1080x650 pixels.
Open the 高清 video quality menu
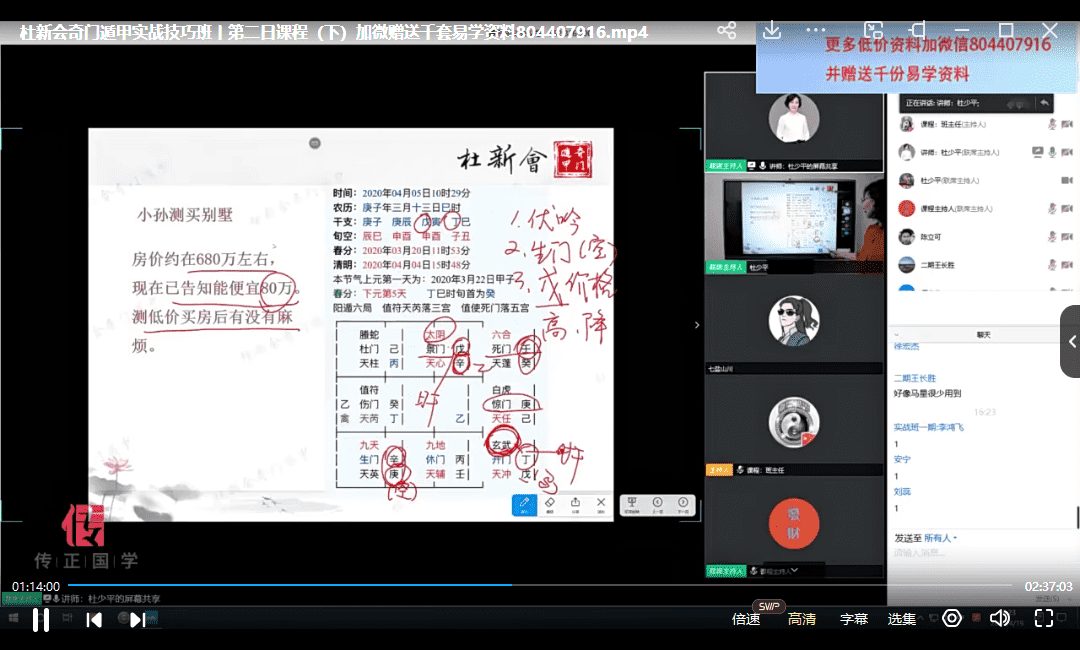pyautogui.click(x=801, y=619)
